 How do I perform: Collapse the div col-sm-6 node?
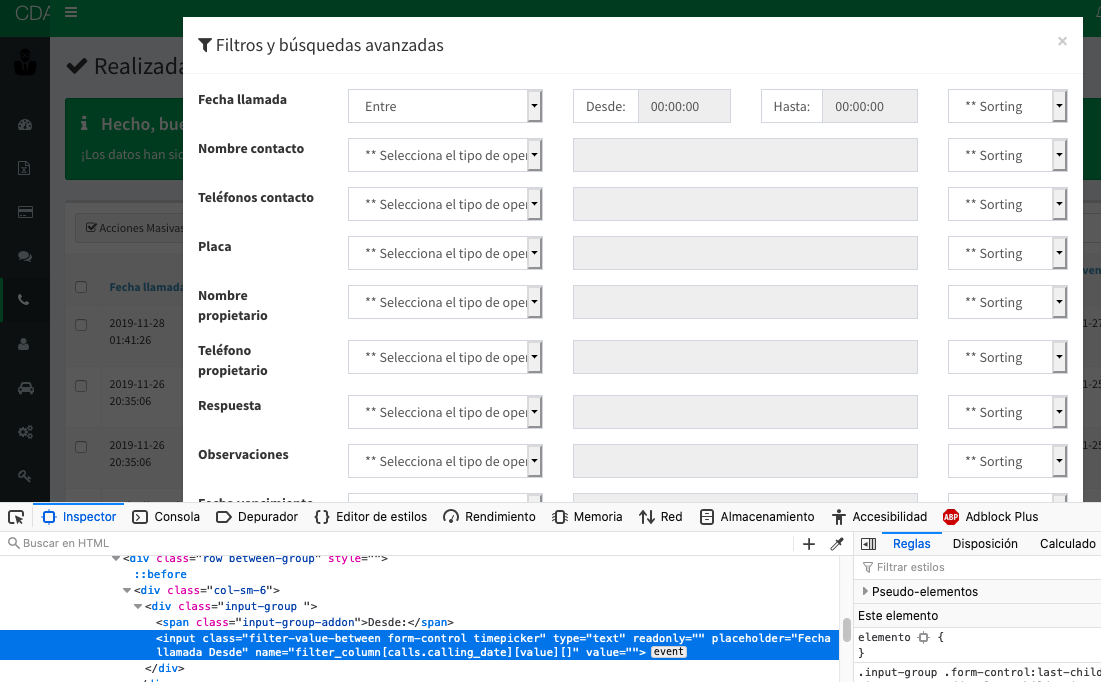(x=127, y=591)
